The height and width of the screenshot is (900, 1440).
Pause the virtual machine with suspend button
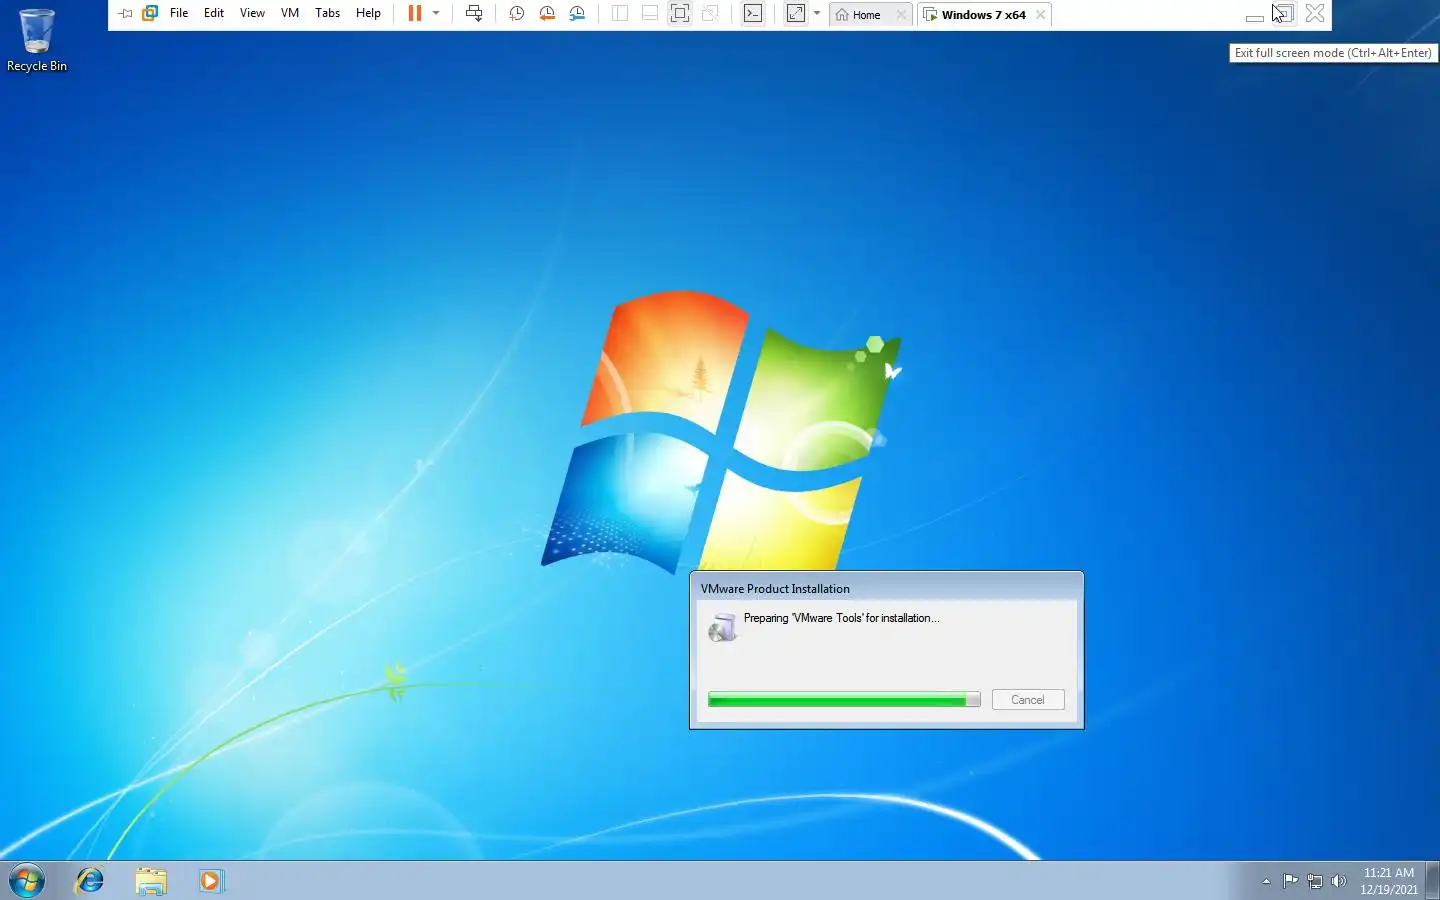415,14
